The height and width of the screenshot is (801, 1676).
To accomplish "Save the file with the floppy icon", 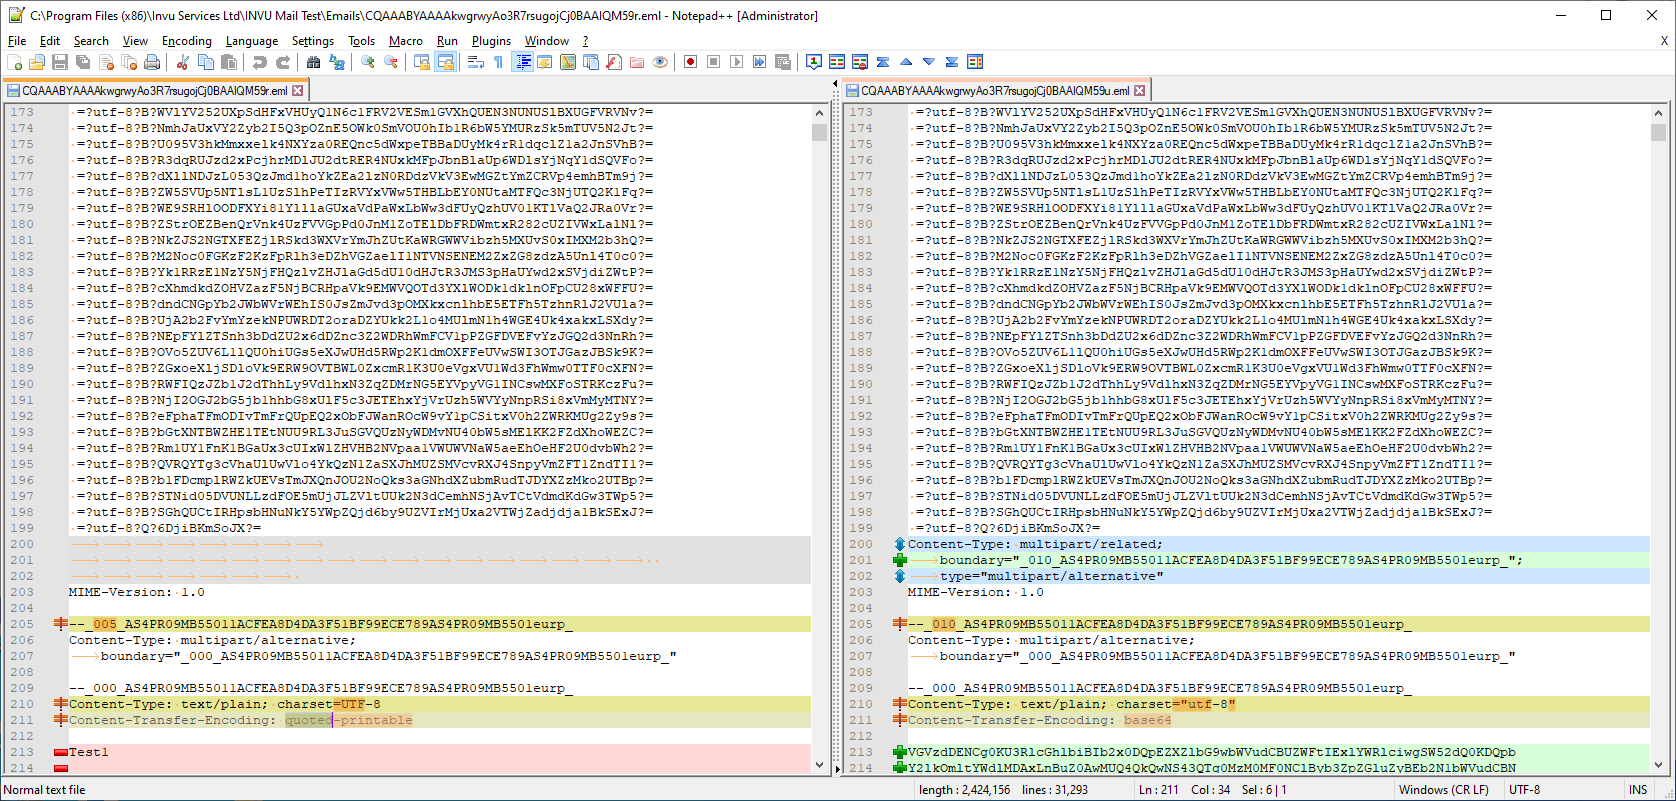I will [60, 62].
